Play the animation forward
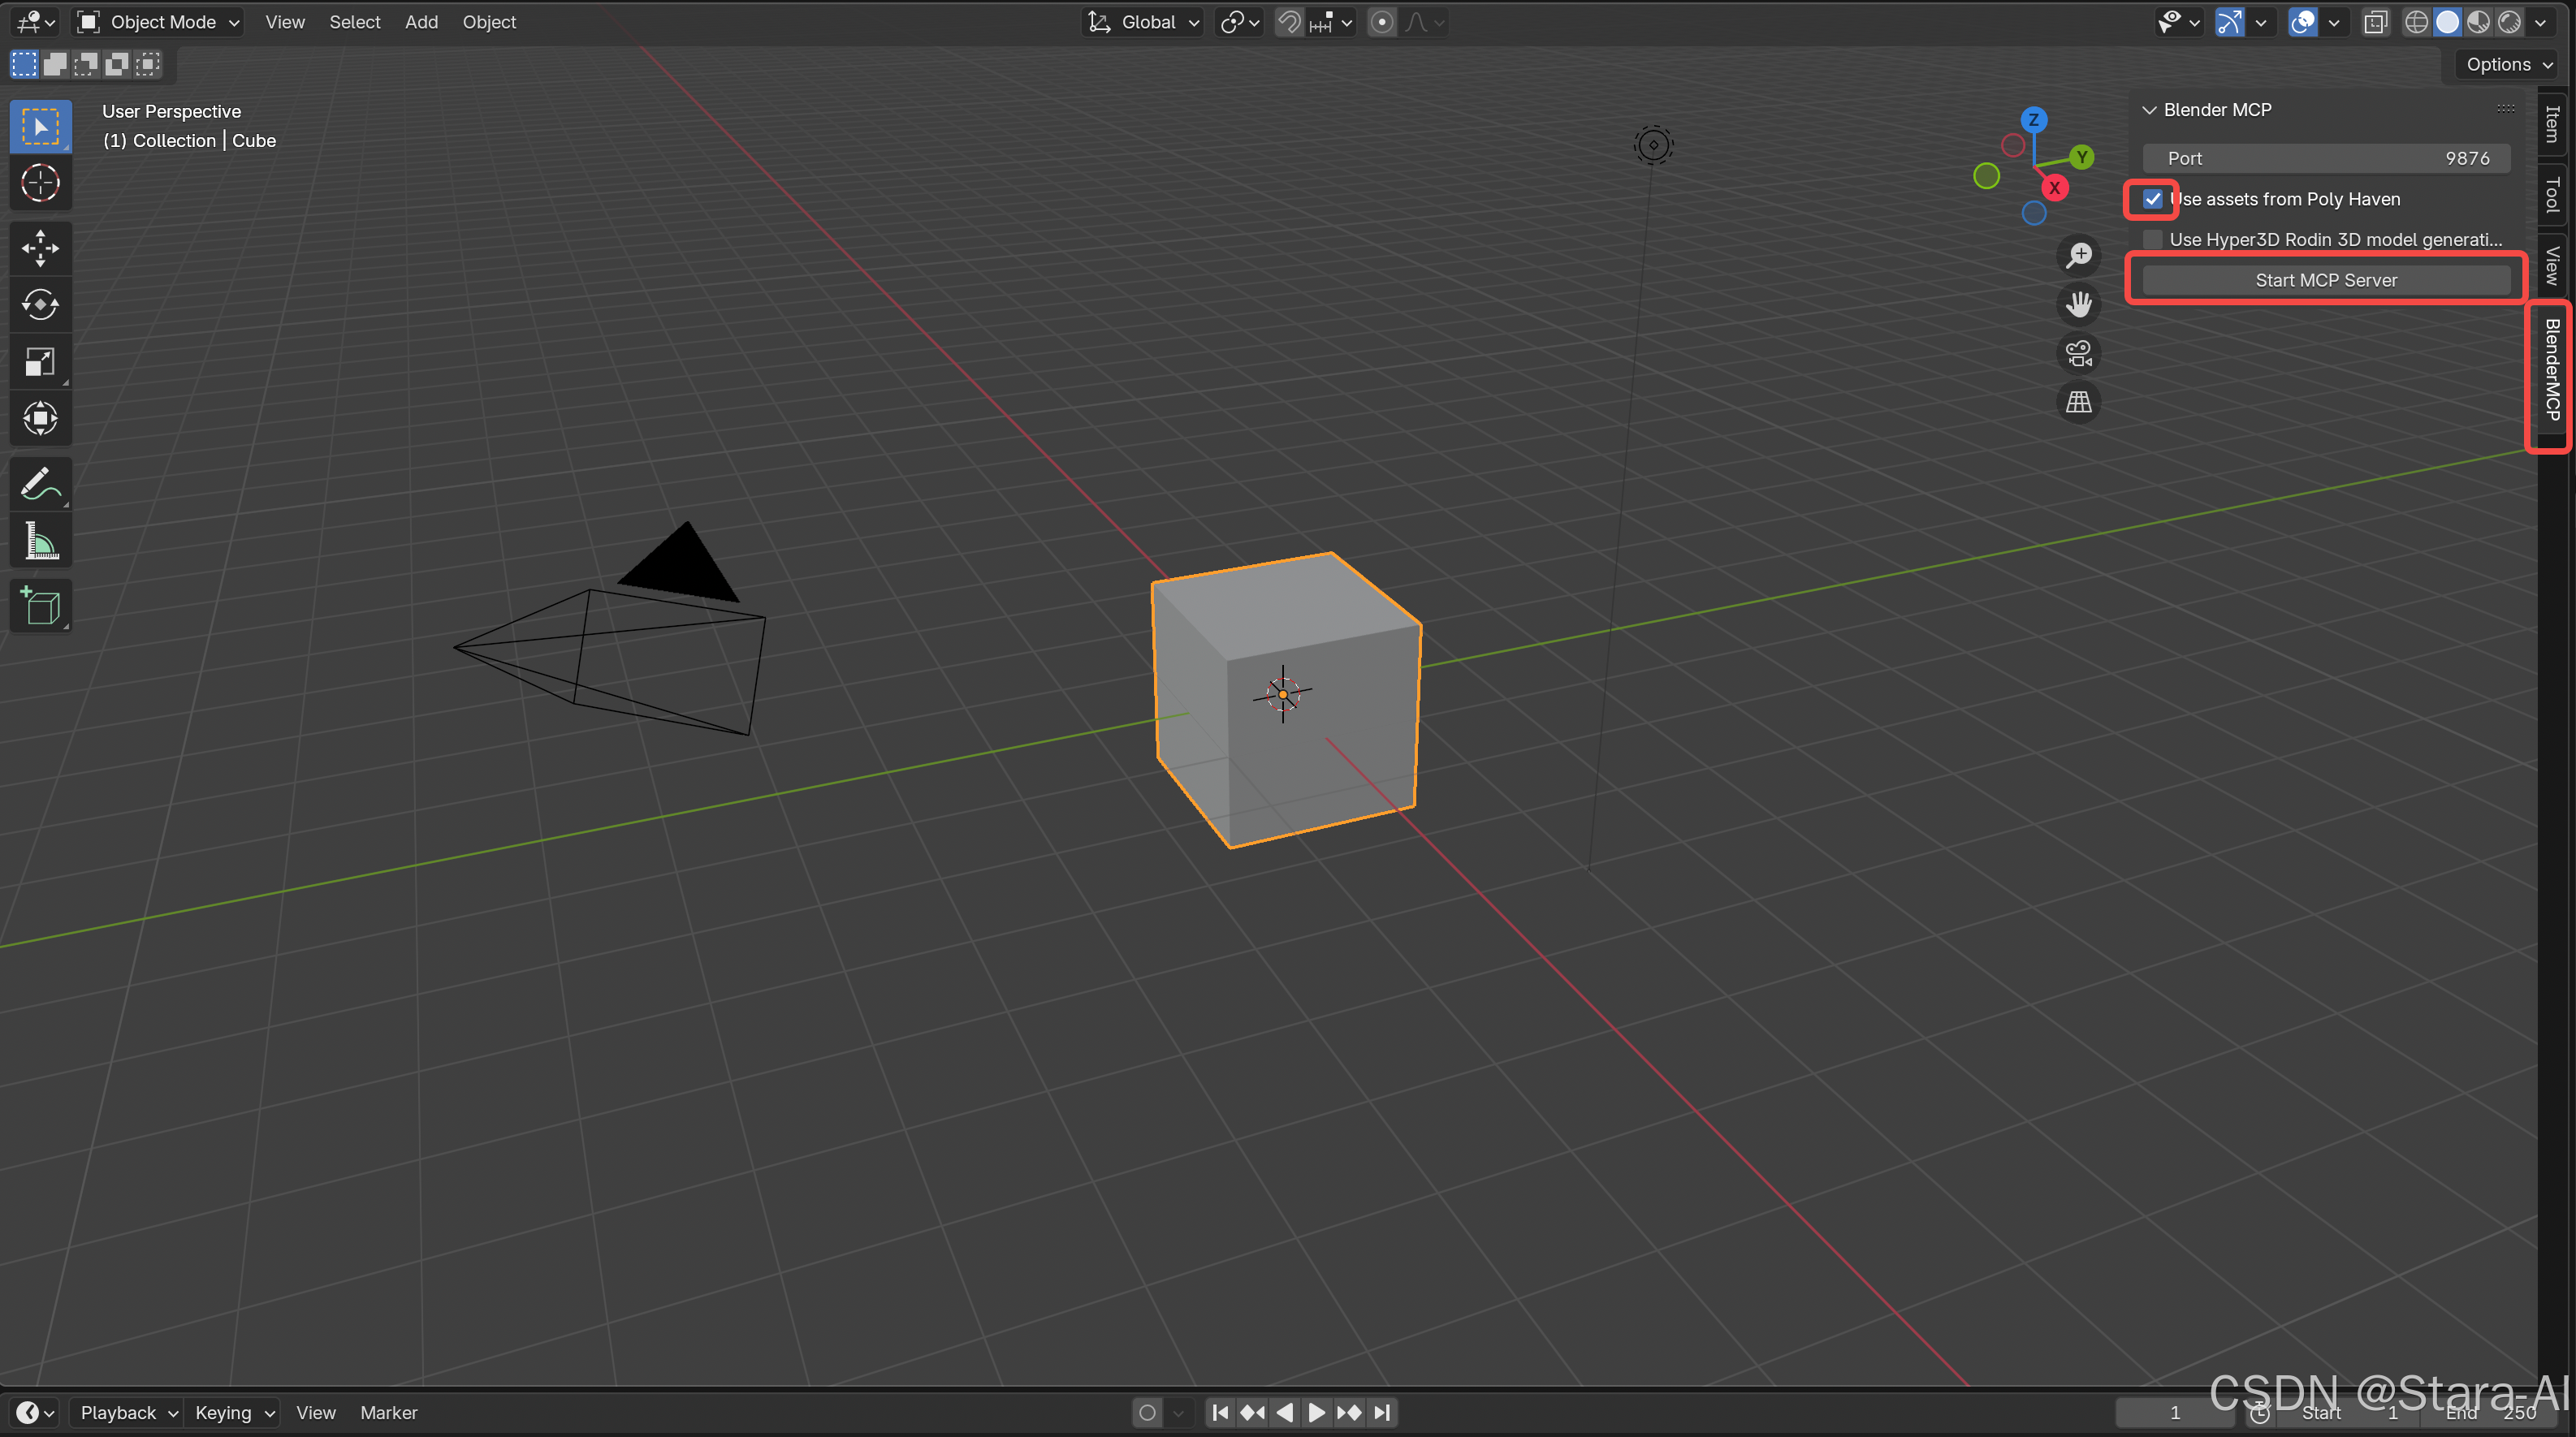This screenshot has height=1437, width=2576. (x=1317, y=1412)
